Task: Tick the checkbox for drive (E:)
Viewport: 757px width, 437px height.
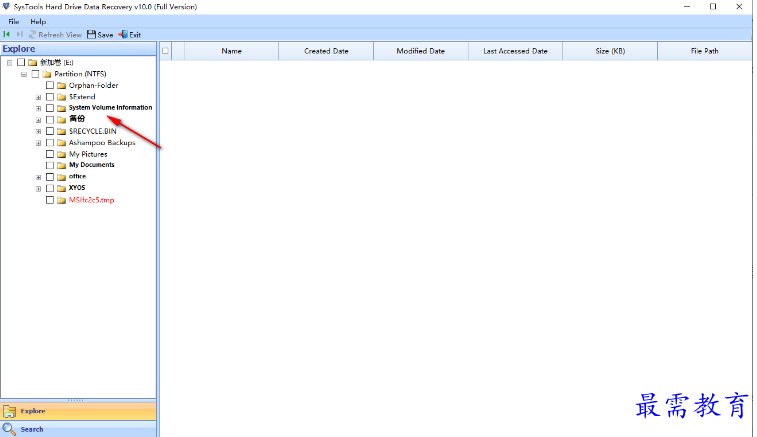Action: (21, 62)
